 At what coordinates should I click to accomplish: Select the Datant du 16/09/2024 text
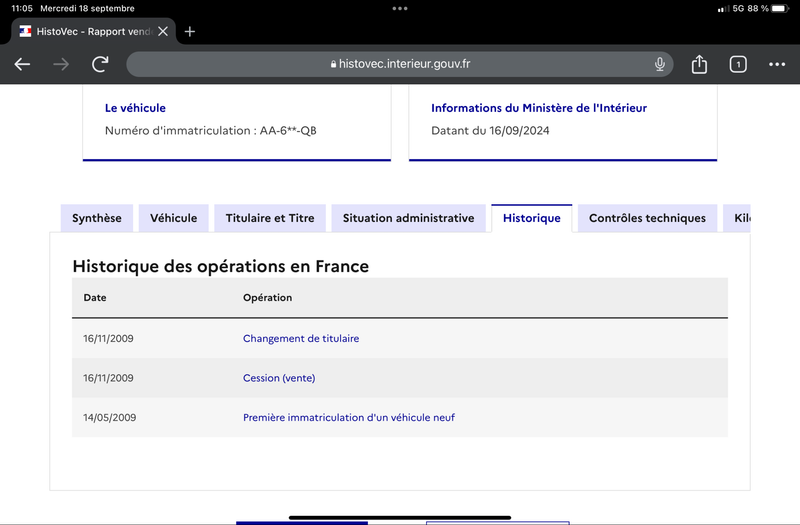[490, 131]
